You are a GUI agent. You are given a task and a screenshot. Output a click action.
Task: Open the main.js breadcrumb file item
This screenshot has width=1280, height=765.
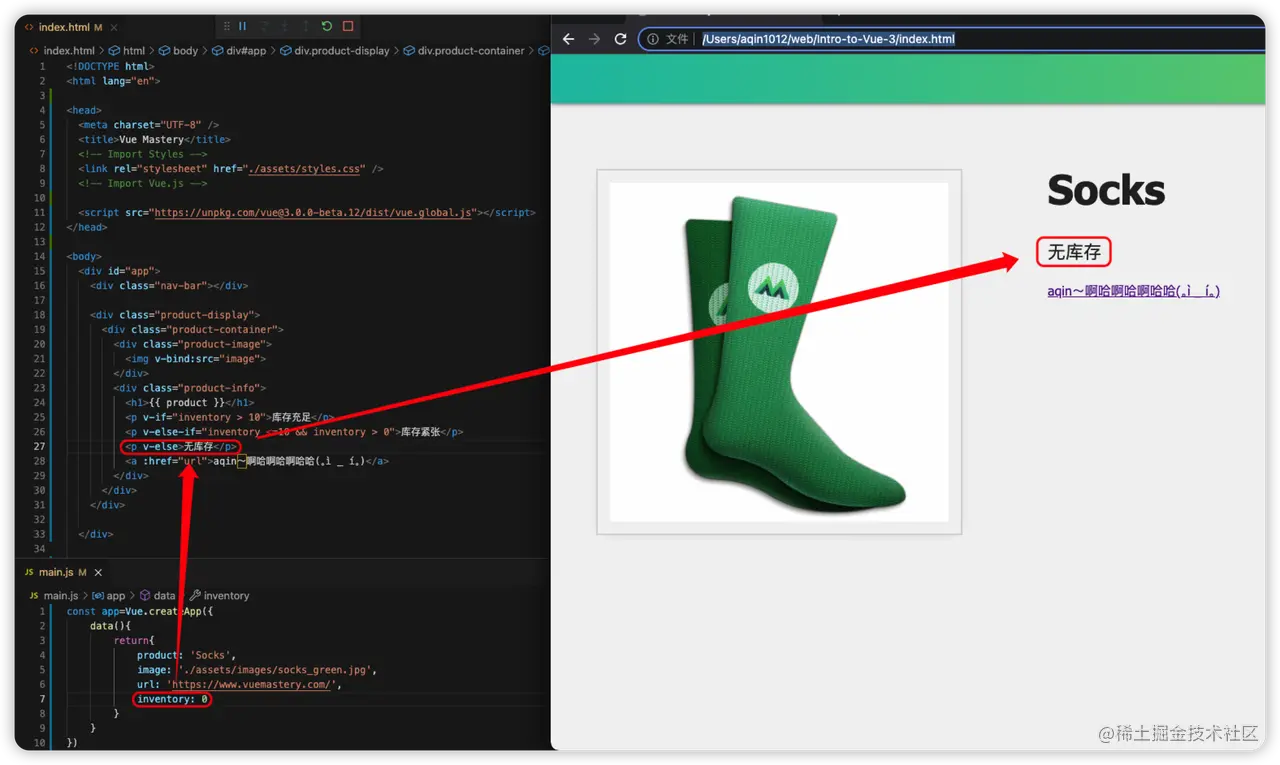[x=54, y=595]
